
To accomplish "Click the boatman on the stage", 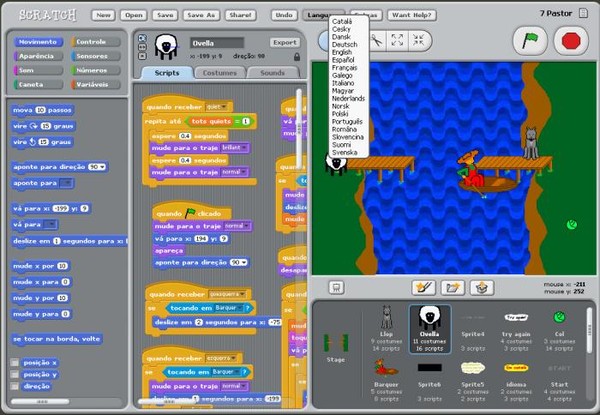I will coord(470,168).
